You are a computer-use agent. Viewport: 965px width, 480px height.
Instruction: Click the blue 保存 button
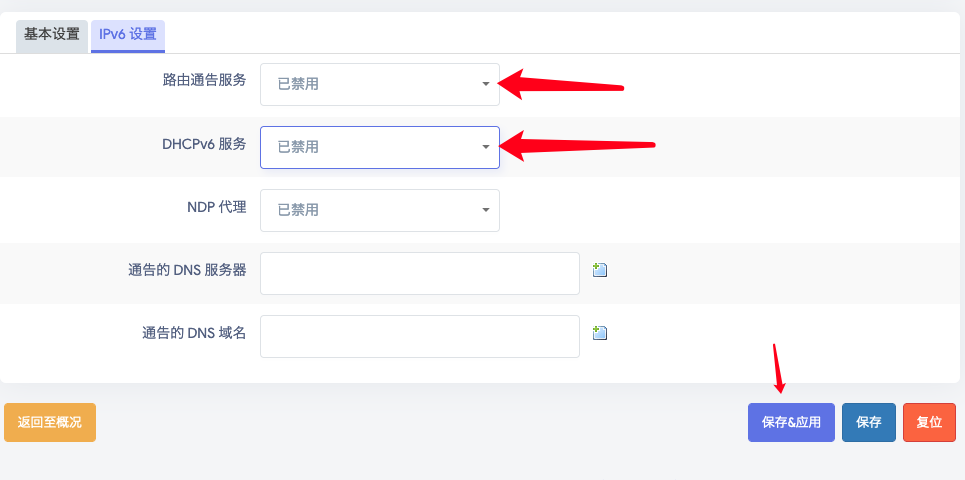pos(868,422)
